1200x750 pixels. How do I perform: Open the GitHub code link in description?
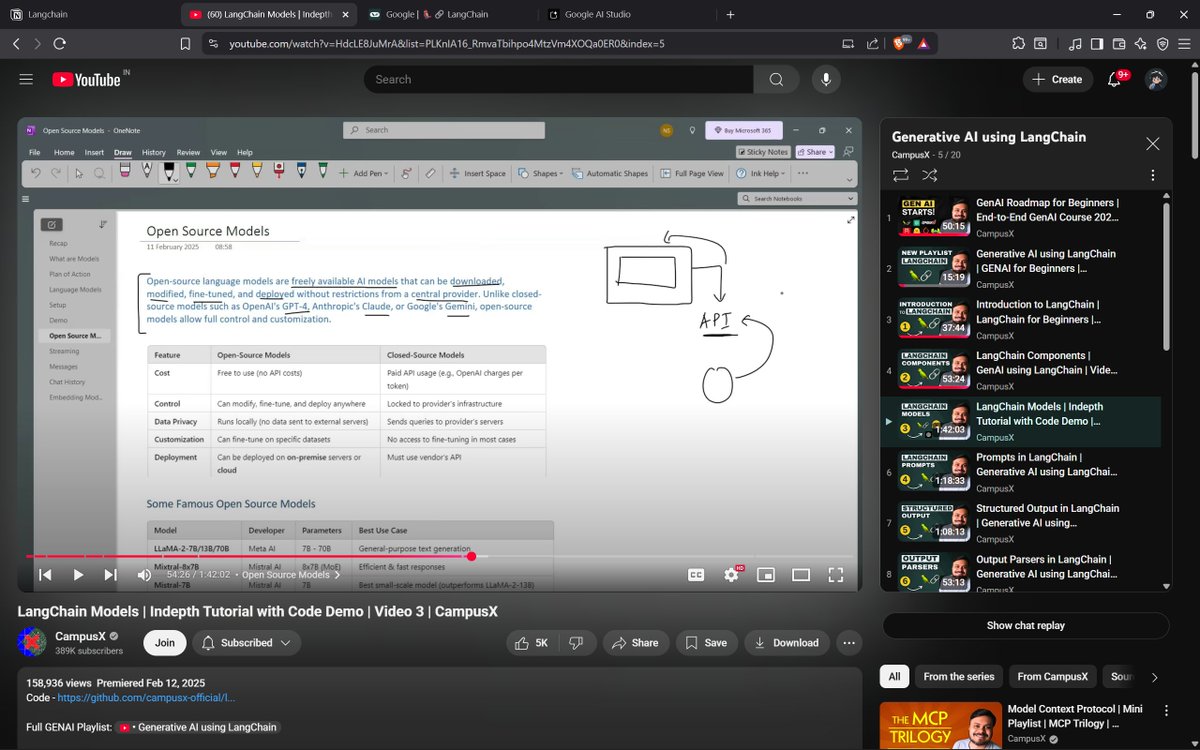(x=146, y=698)
